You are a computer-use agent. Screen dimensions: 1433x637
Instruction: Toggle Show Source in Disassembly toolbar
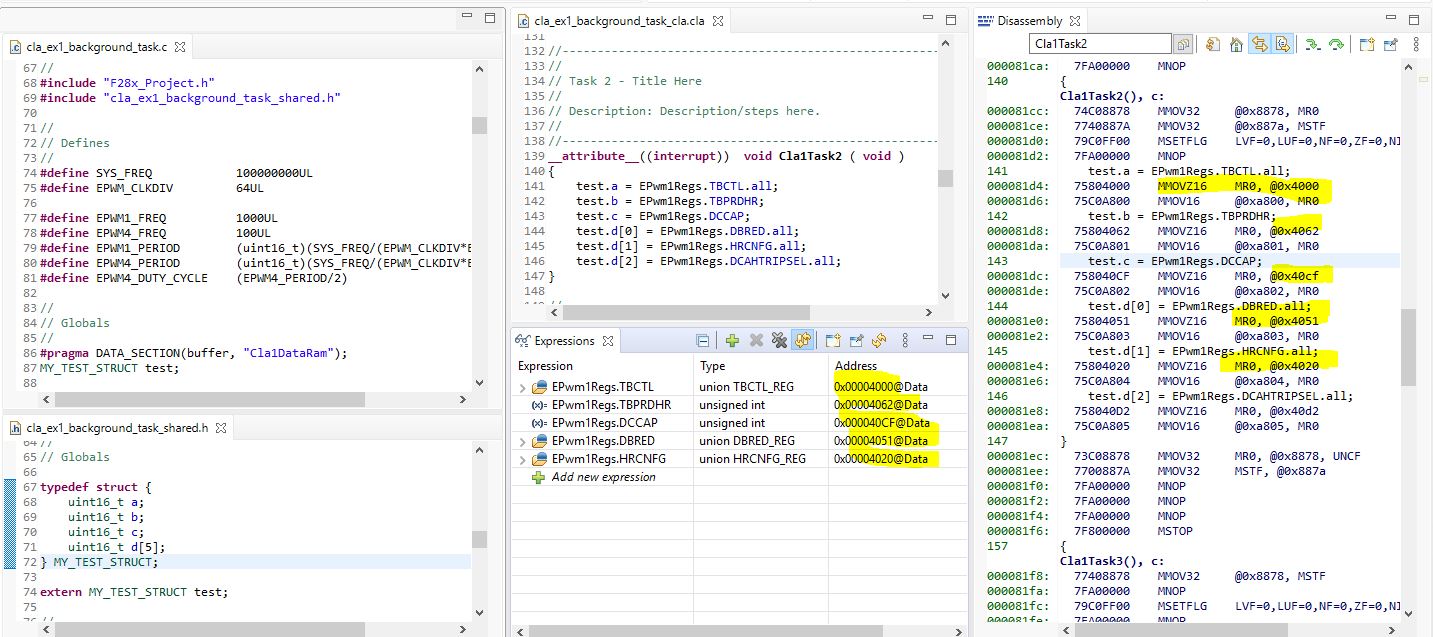coord(1282,44)
